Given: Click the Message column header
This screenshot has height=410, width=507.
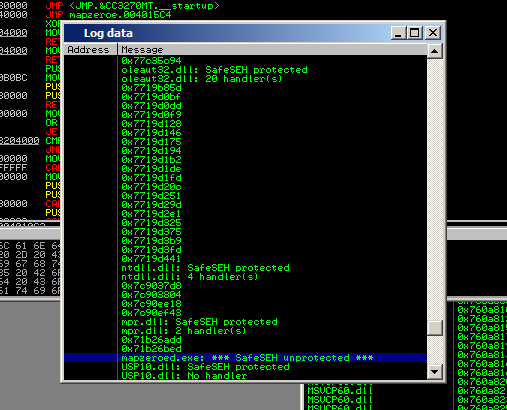Looking at the screenshot, I should 272,50.
